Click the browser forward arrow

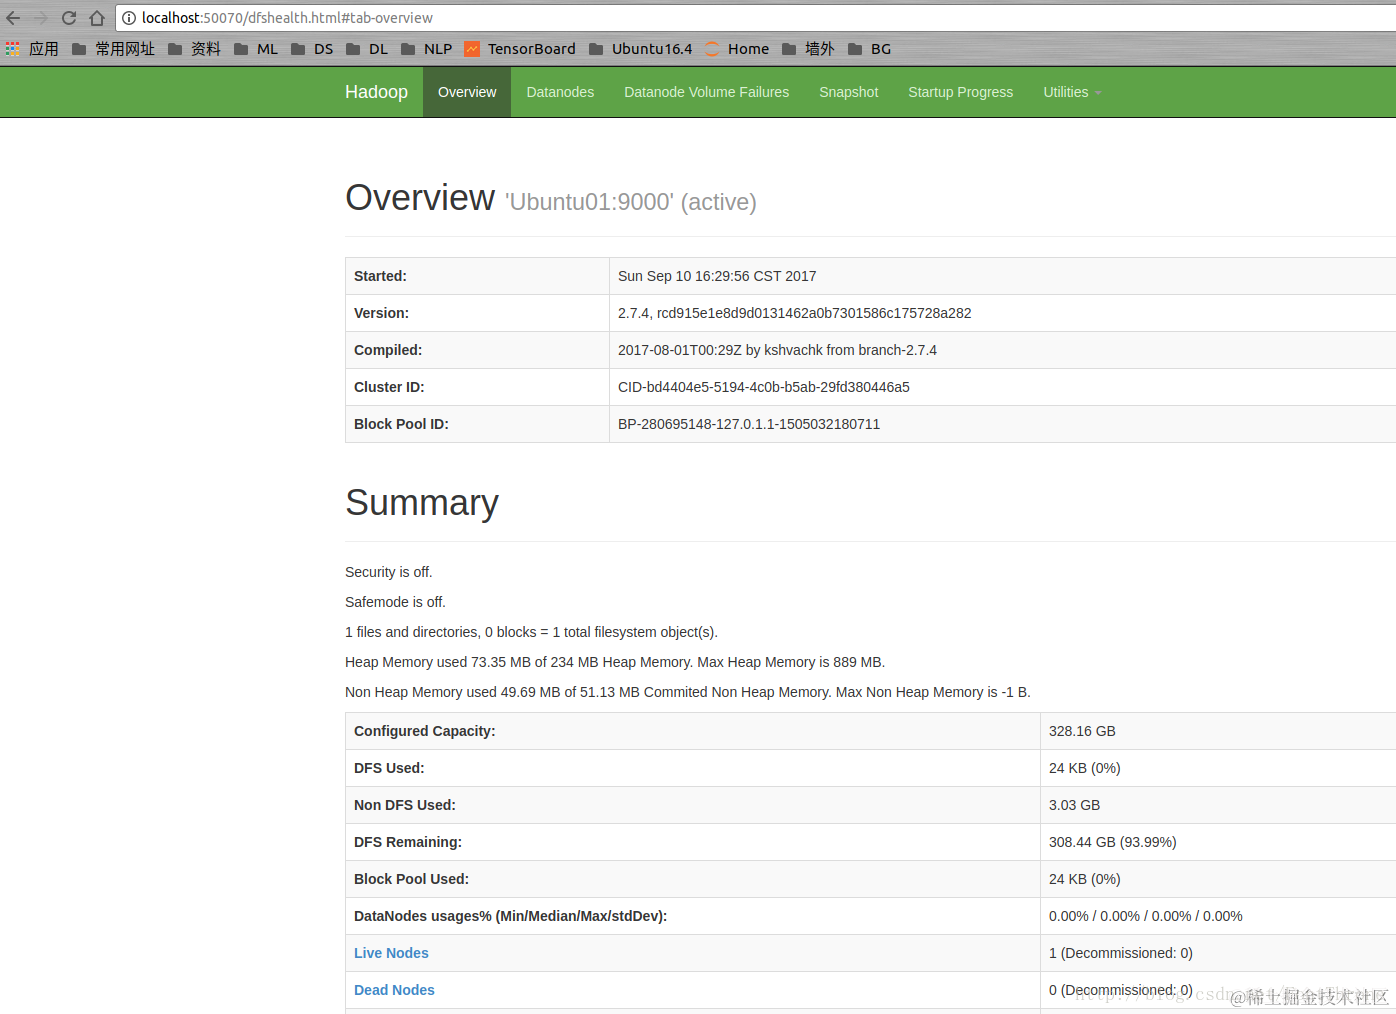point(41,18)
